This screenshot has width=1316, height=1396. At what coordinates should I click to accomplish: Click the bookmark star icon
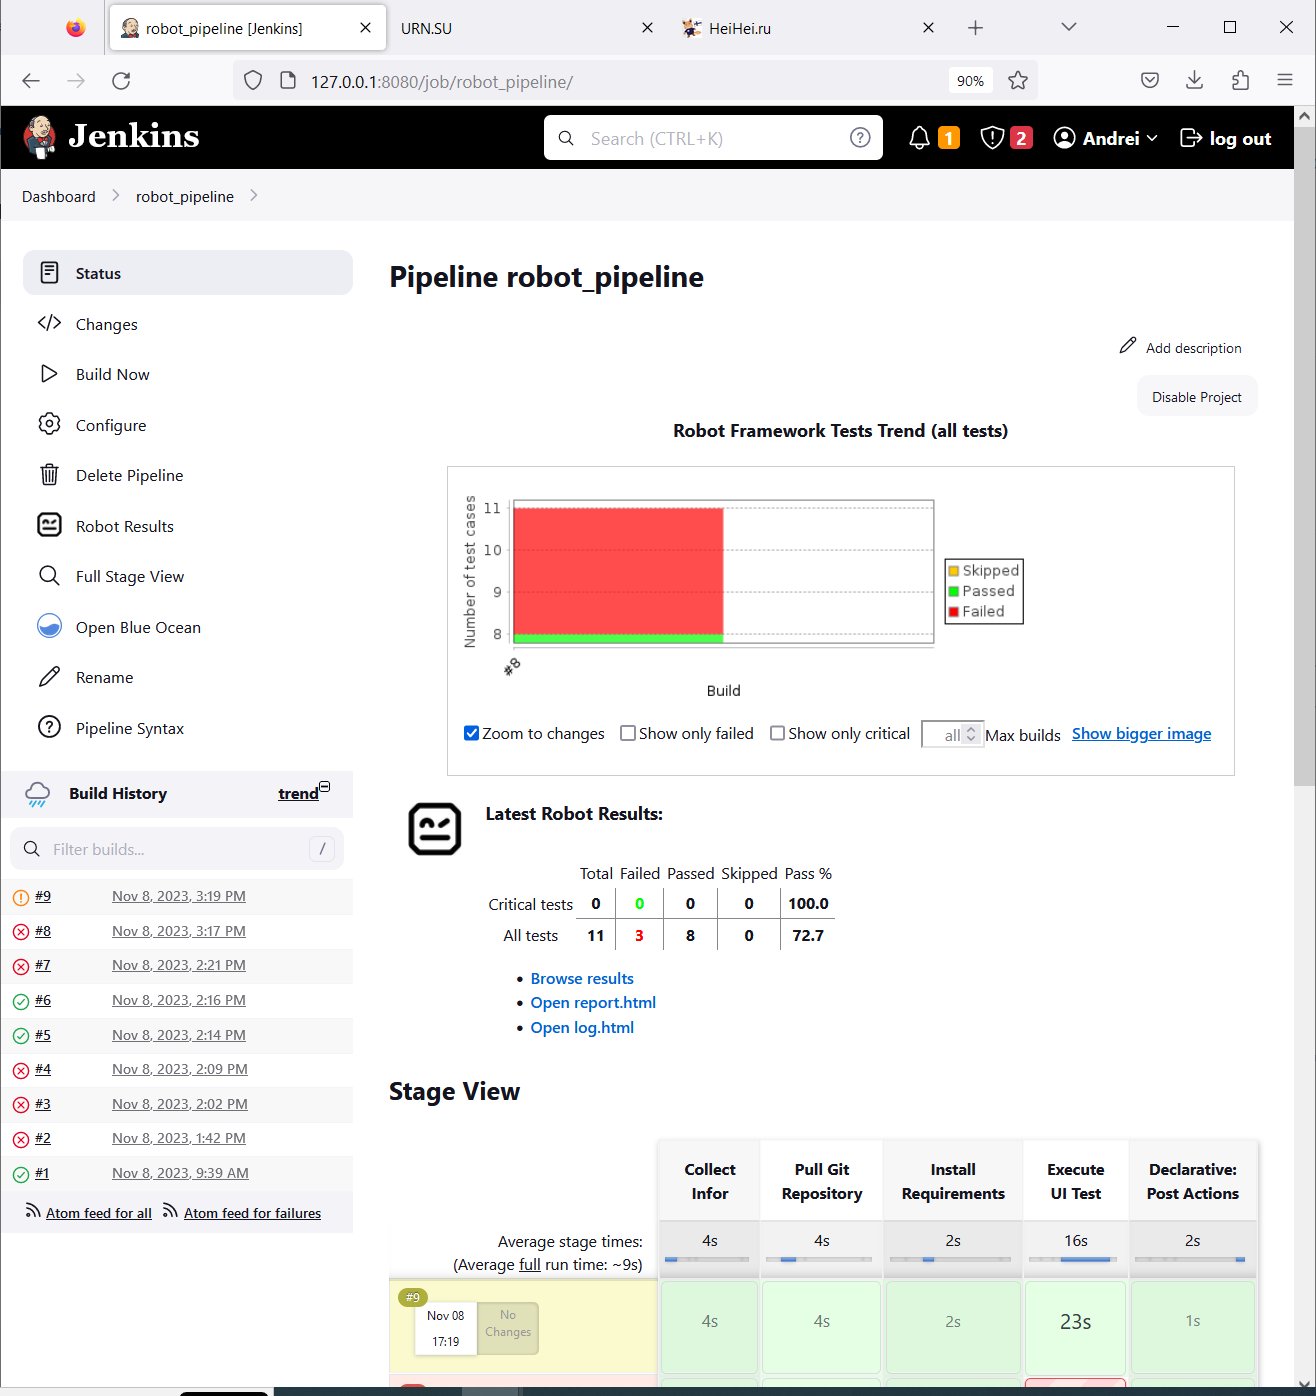coord(1018,81)
